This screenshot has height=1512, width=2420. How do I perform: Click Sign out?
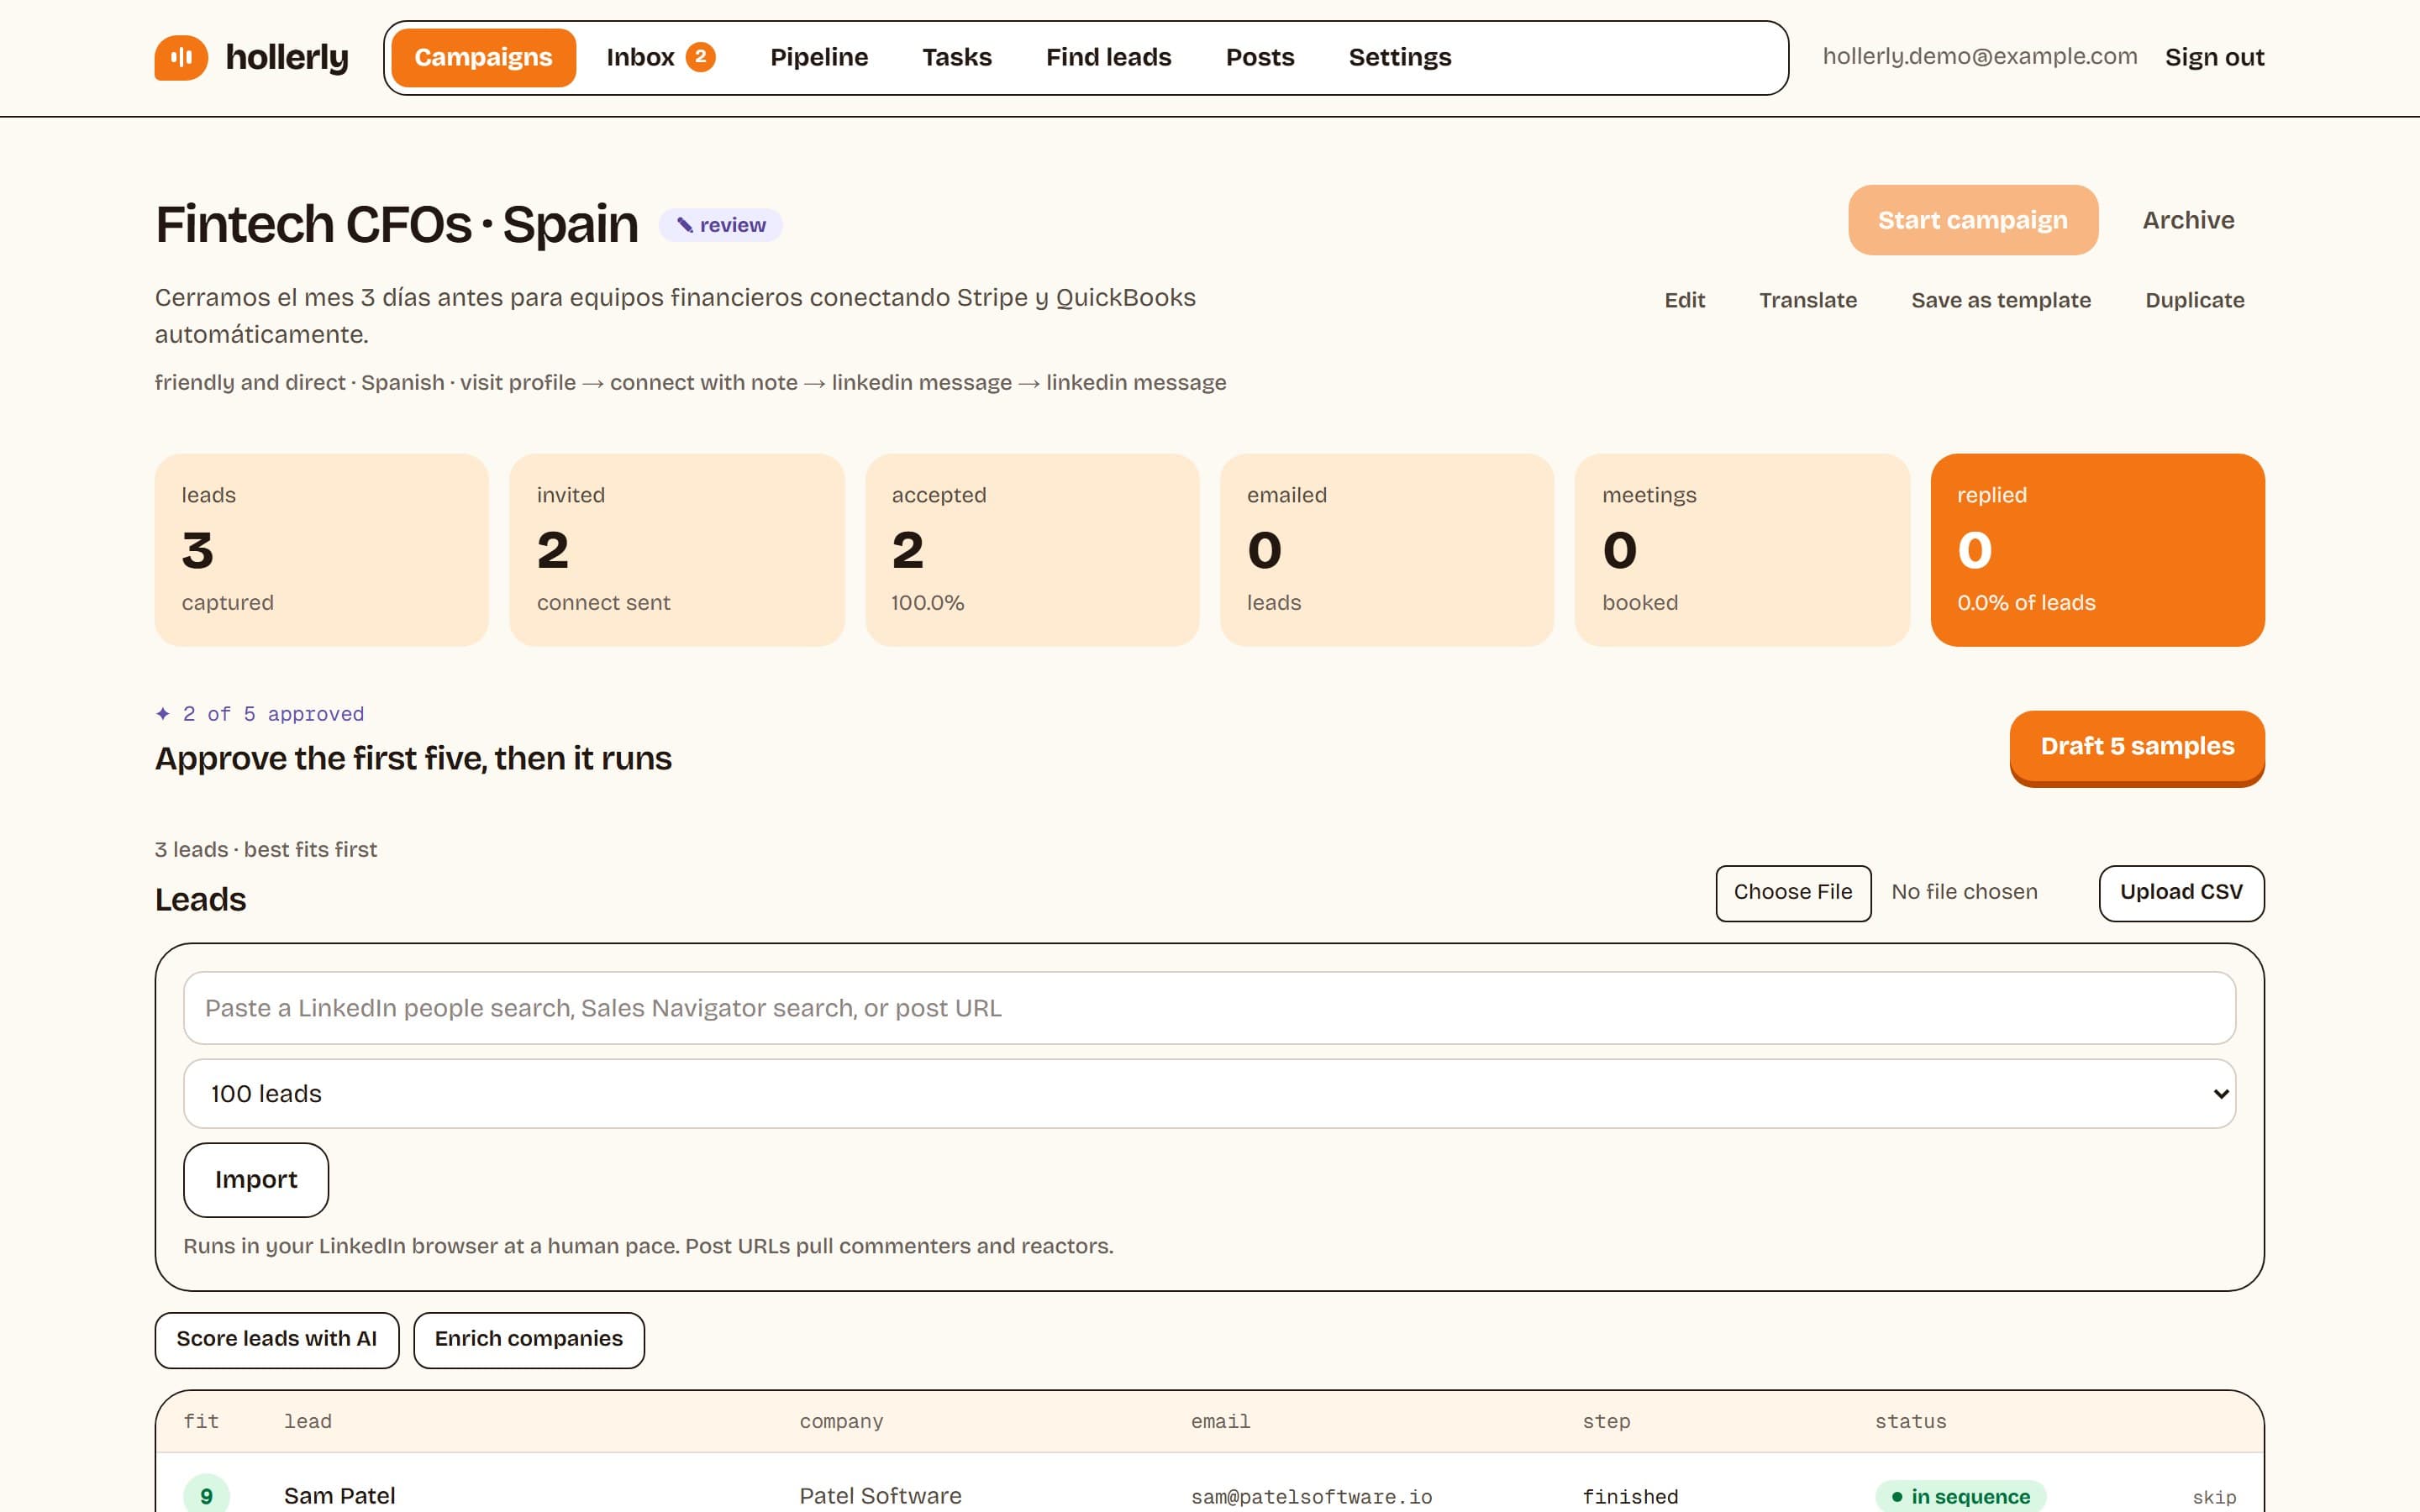[x=2214, y=57]
